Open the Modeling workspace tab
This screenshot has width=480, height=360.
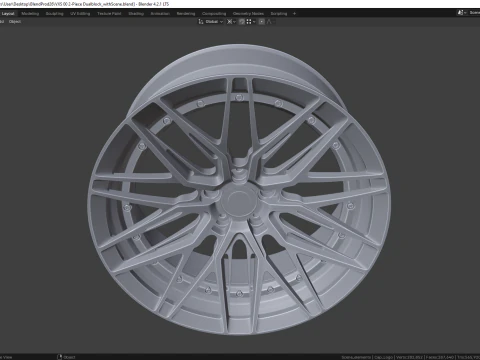pyautogui.click(x=30, y=14)
